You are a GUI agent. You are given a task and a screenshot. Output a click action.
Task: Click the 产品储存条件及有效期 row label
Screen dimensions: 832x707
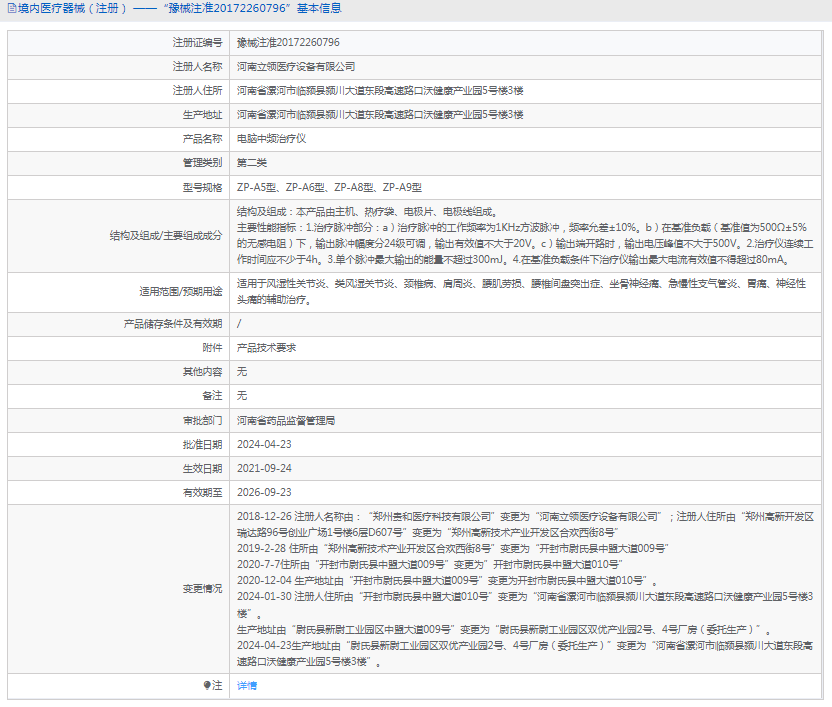[173, 324]
